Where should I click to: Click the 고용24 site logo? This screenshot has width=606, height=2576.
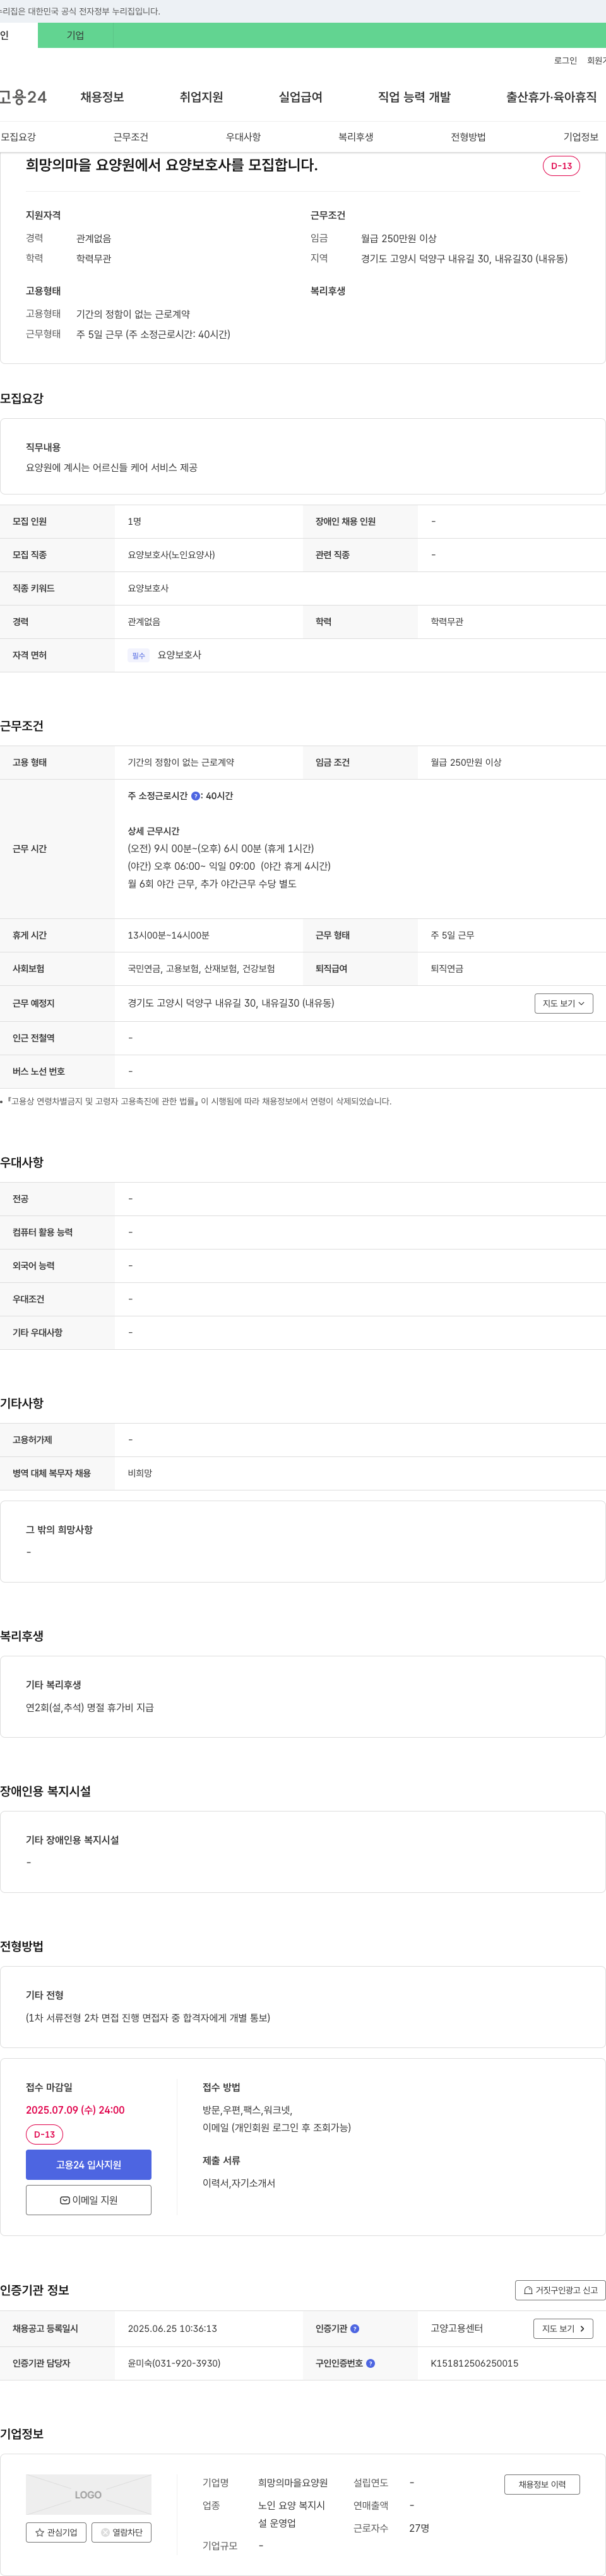pyautogui.click(x=23, y=97)
